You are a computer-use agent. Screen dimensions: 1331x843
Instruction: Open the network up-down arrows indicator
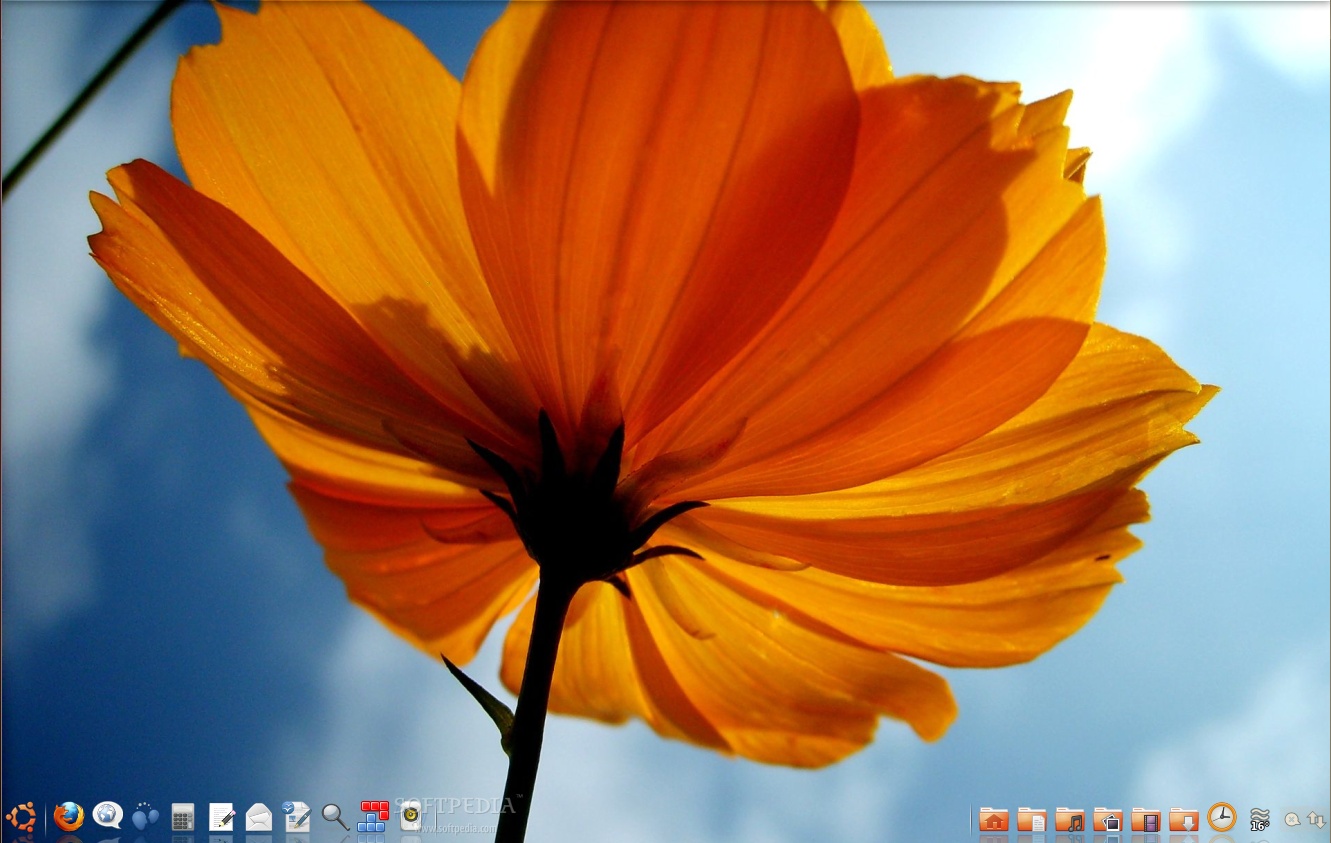pyautogui.click(x=1316, y=819)
